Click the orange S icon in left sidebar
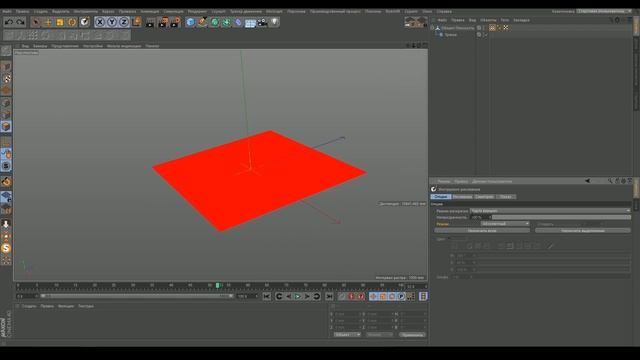Screen dimensions: 640x360 click(6, 248)
